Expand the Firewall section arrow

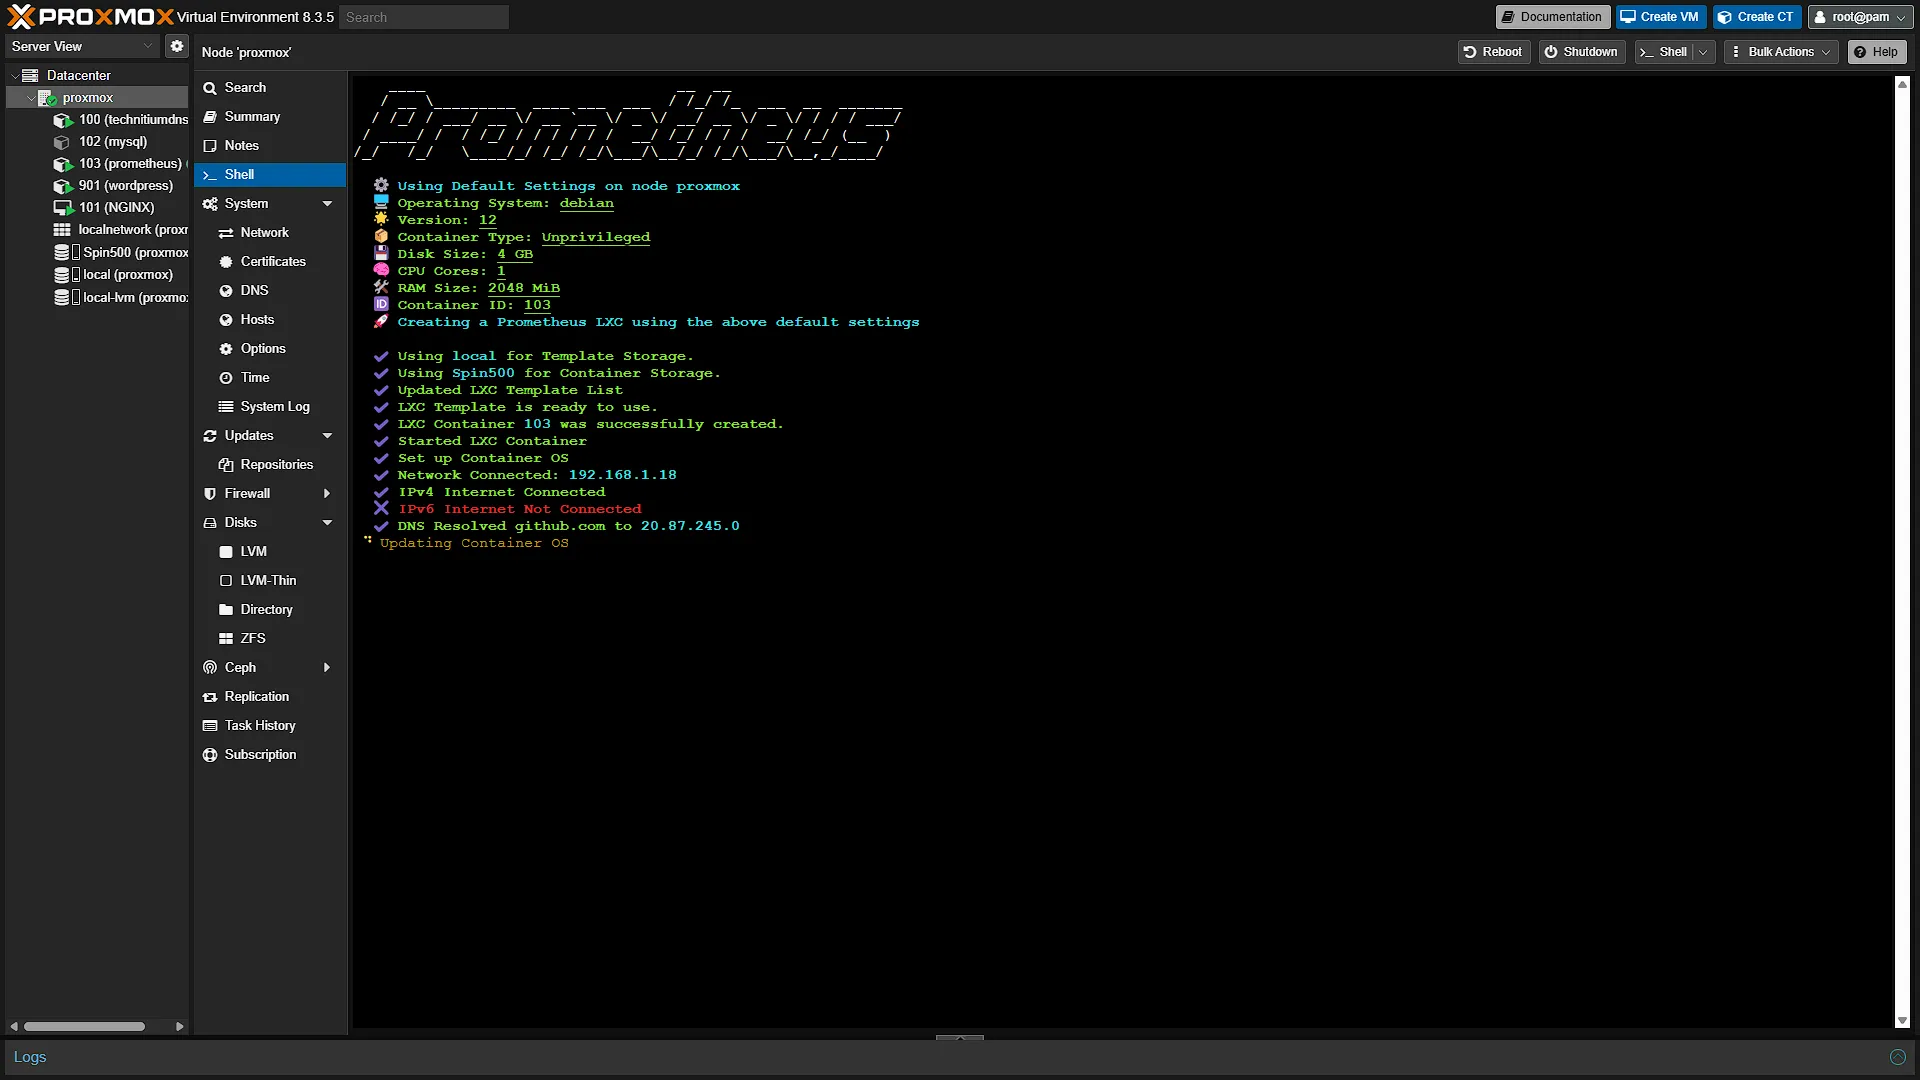click(327, 494)
